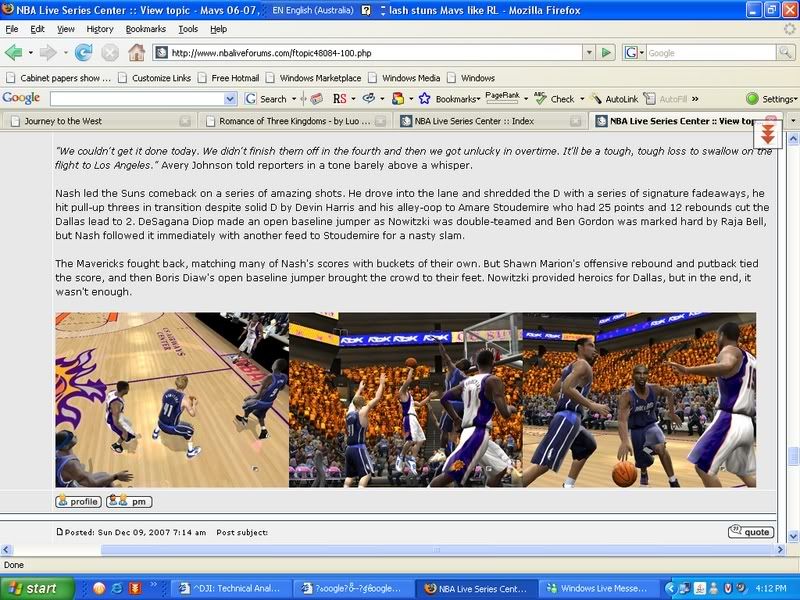Image resolution: width=800 pixels, height=600 pixels.
Task: Open 'Cabinet papers show' bookmark
Action: 59,78
